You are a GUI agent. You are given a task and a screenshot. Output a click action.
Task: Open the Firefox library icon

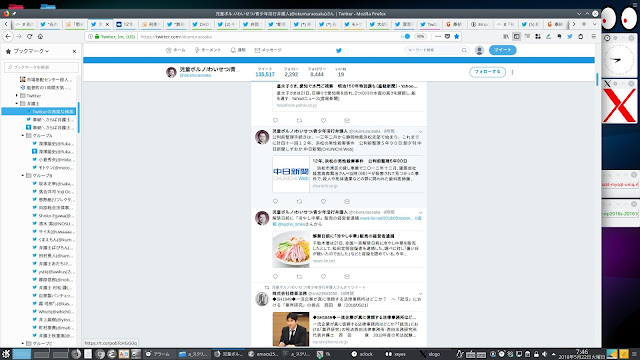click(506, 36)
